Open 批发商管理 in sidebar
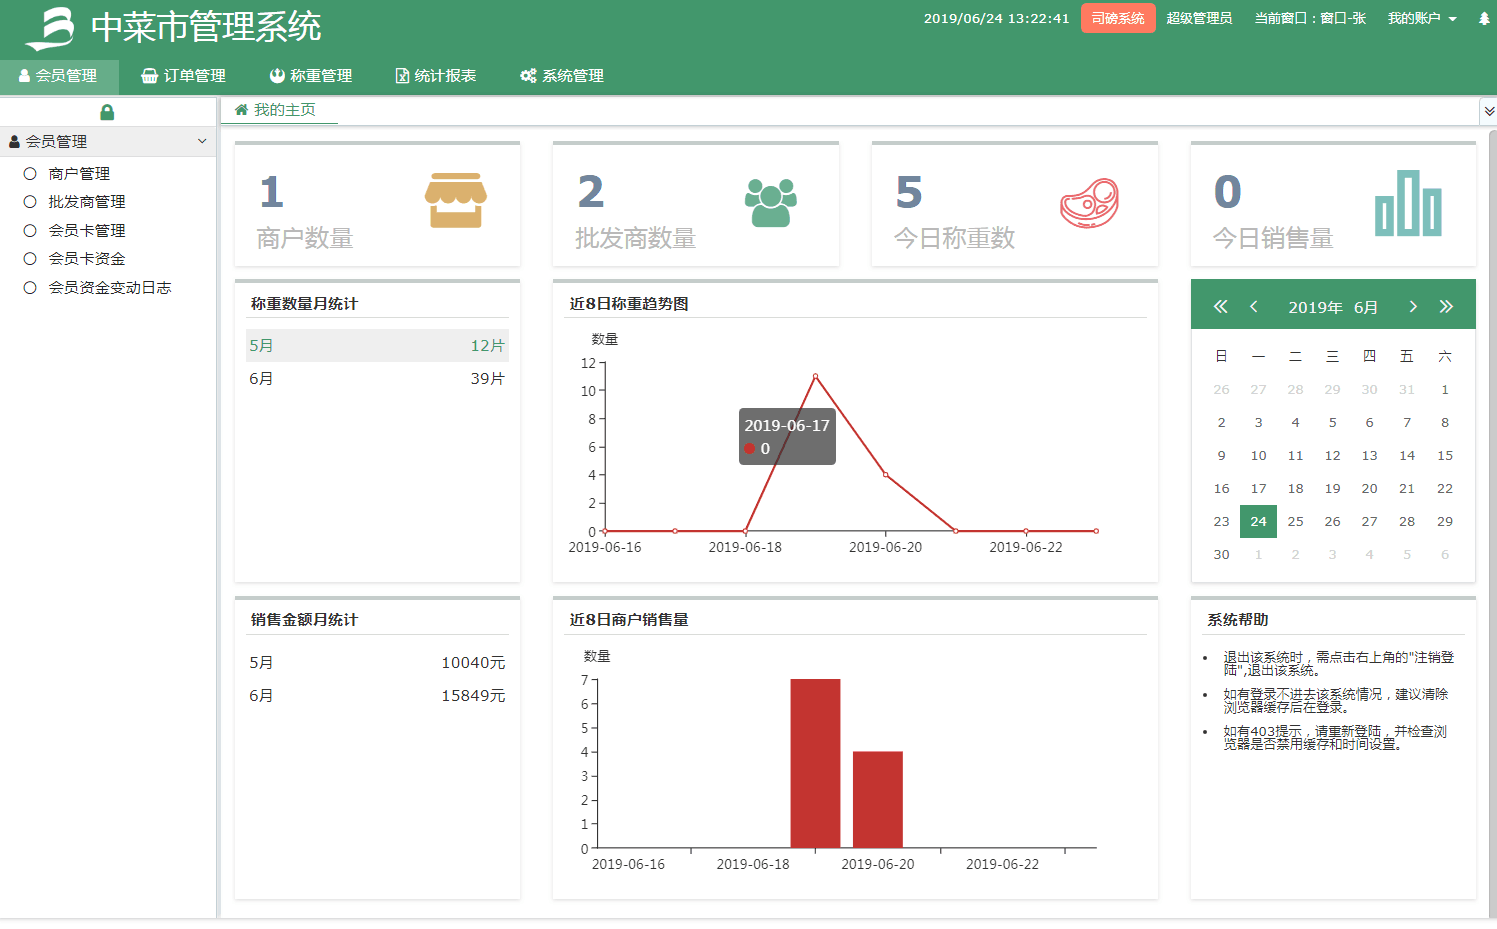 (87, 202)
